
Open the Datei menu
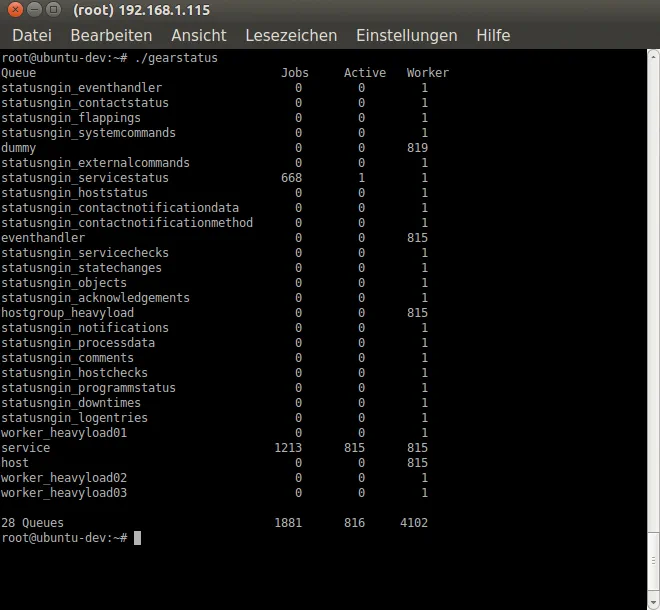click(32, 35)
